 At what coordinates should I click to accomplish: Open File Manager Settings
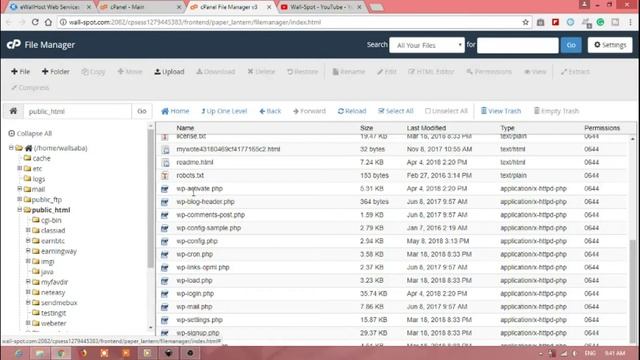tap(610, 45)
